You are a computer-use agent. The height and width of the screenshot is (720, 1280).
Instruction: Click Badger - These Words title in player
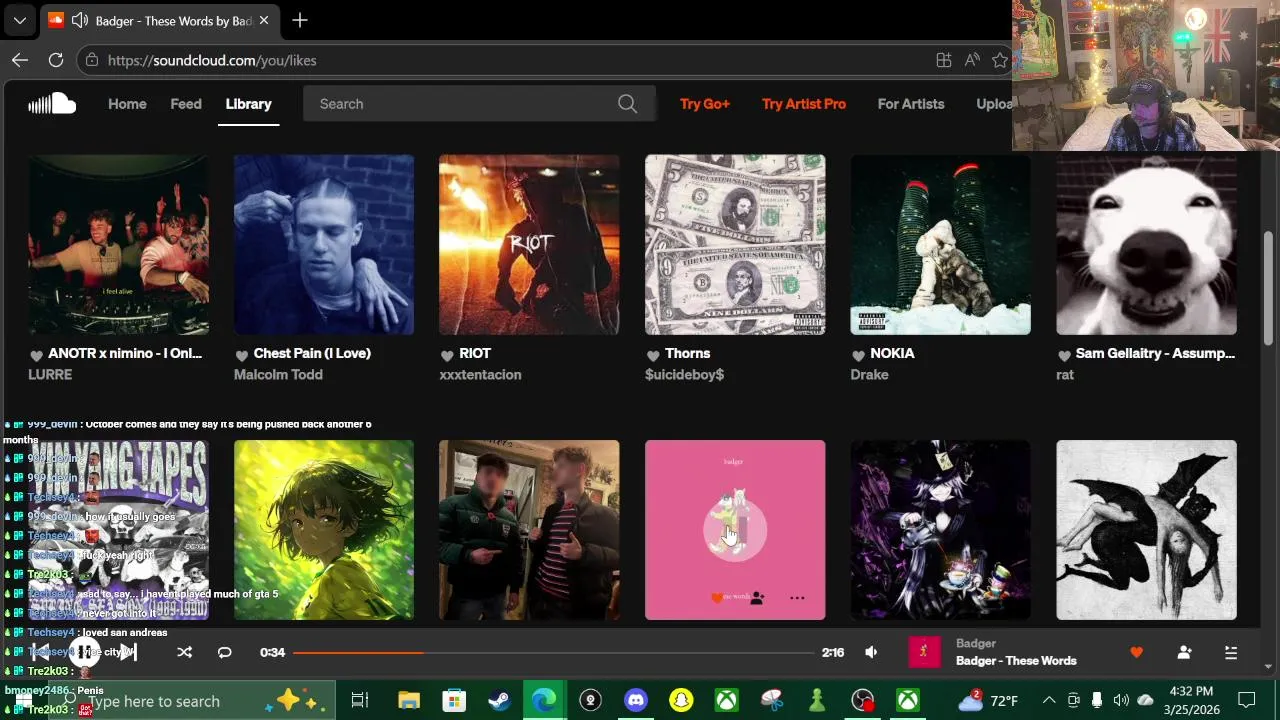coord(1016,661)
